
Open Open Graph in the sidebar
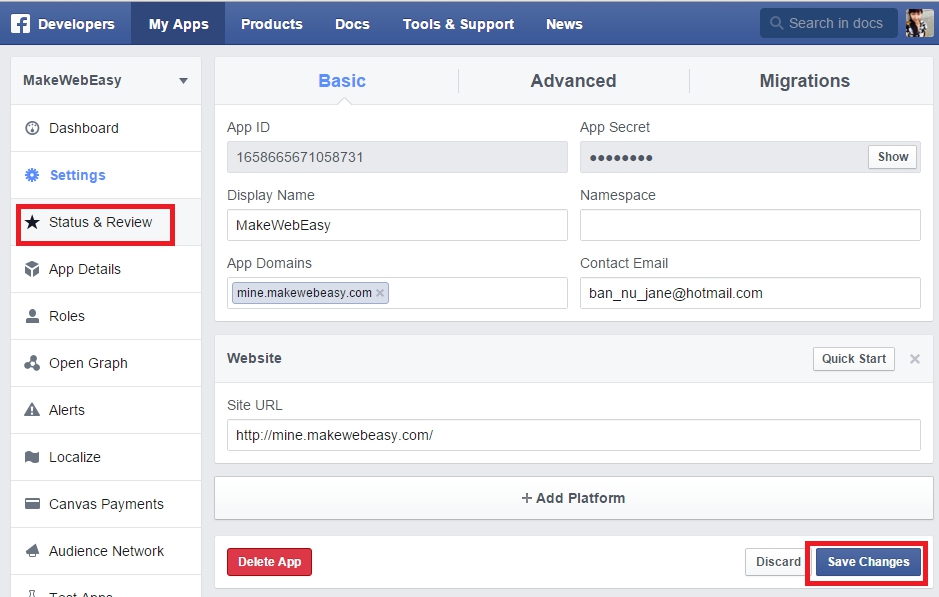coord(106,363)
